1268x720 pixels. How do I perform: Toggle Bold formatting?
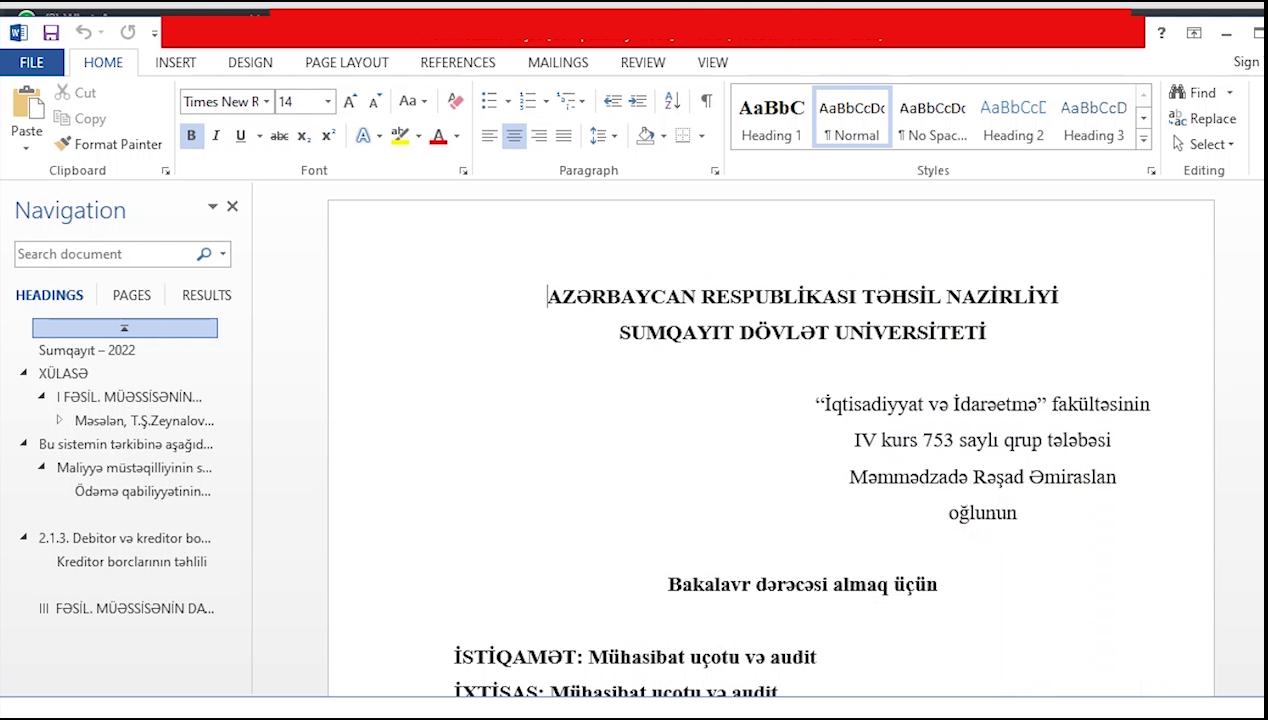191,136
